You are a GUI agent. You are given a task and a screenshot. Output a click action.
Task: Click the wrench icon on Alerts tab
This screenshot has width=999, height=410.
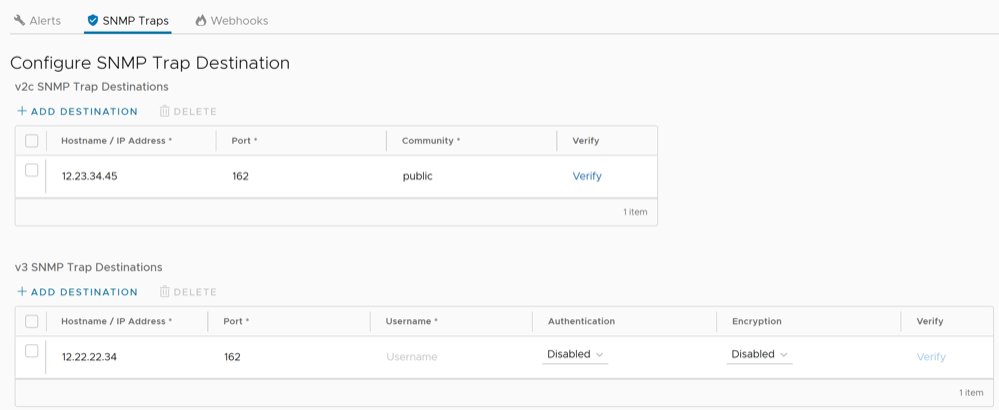(x=19, y=20)
